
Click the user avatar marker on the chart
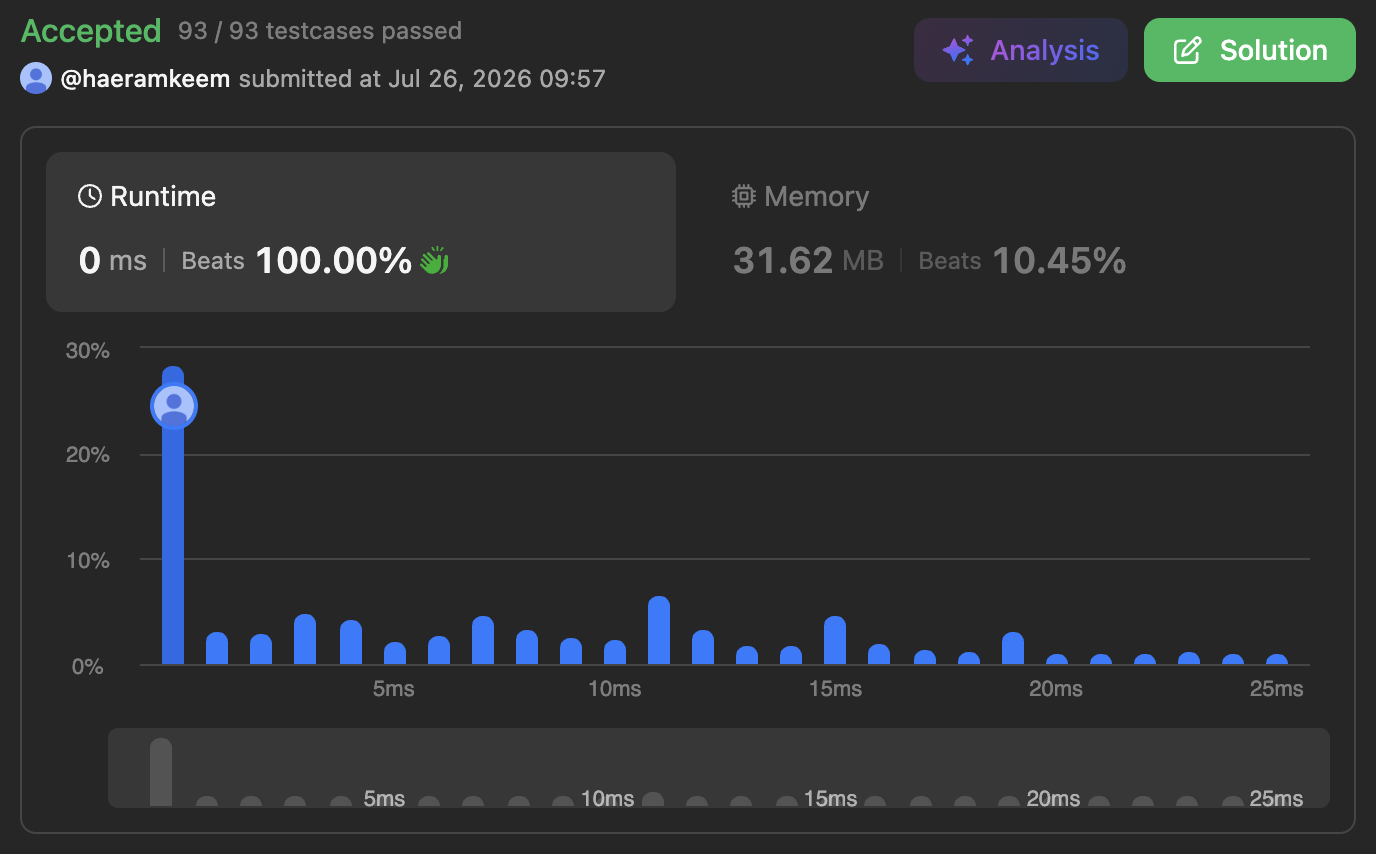click(x=174, y=406)
